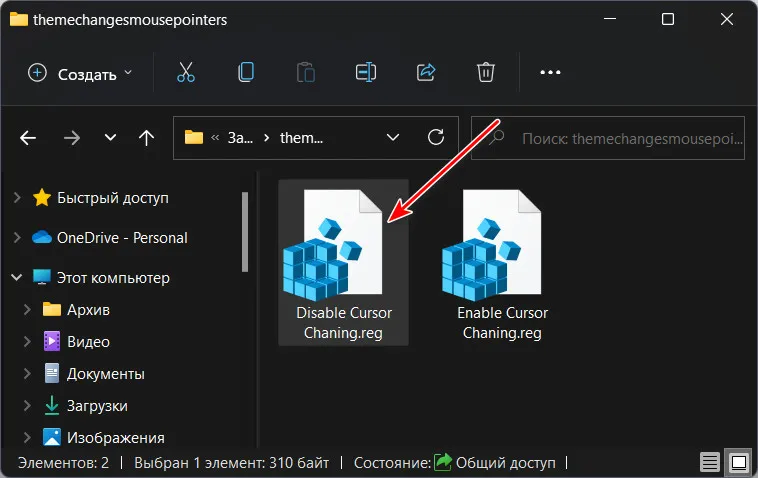Select Disable Cursor Chaning.reg file
758x478 pixels.
(343, 265)
